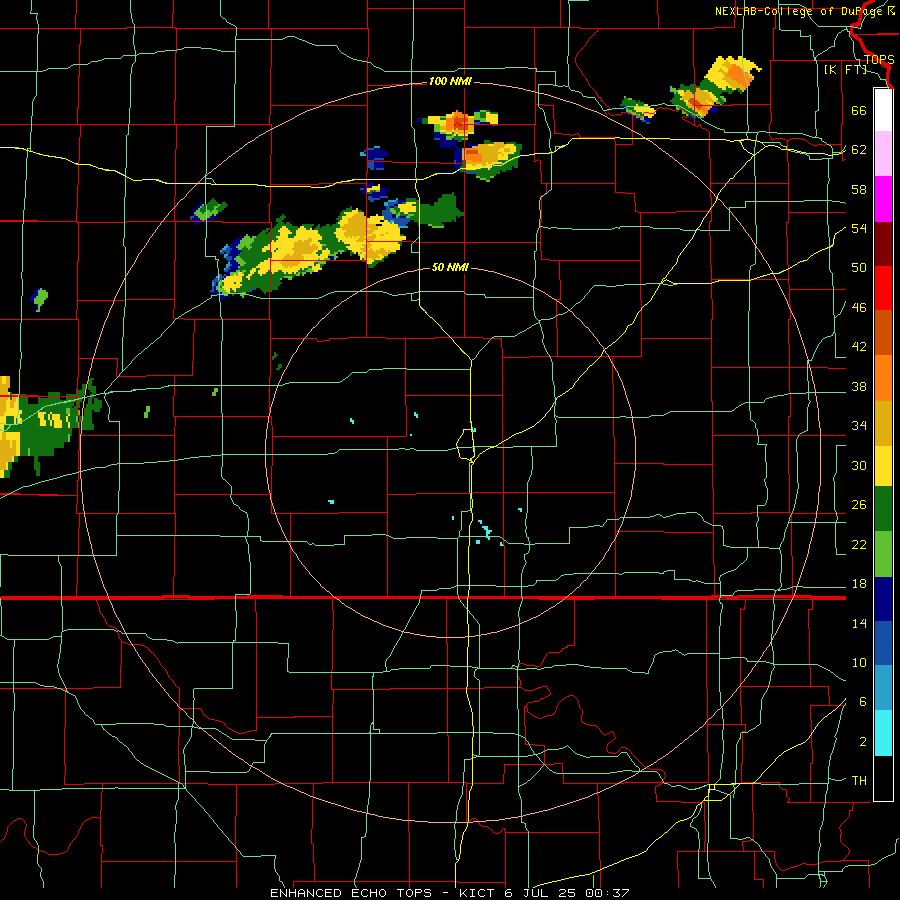Select the '2' legend label

[862, 742]
